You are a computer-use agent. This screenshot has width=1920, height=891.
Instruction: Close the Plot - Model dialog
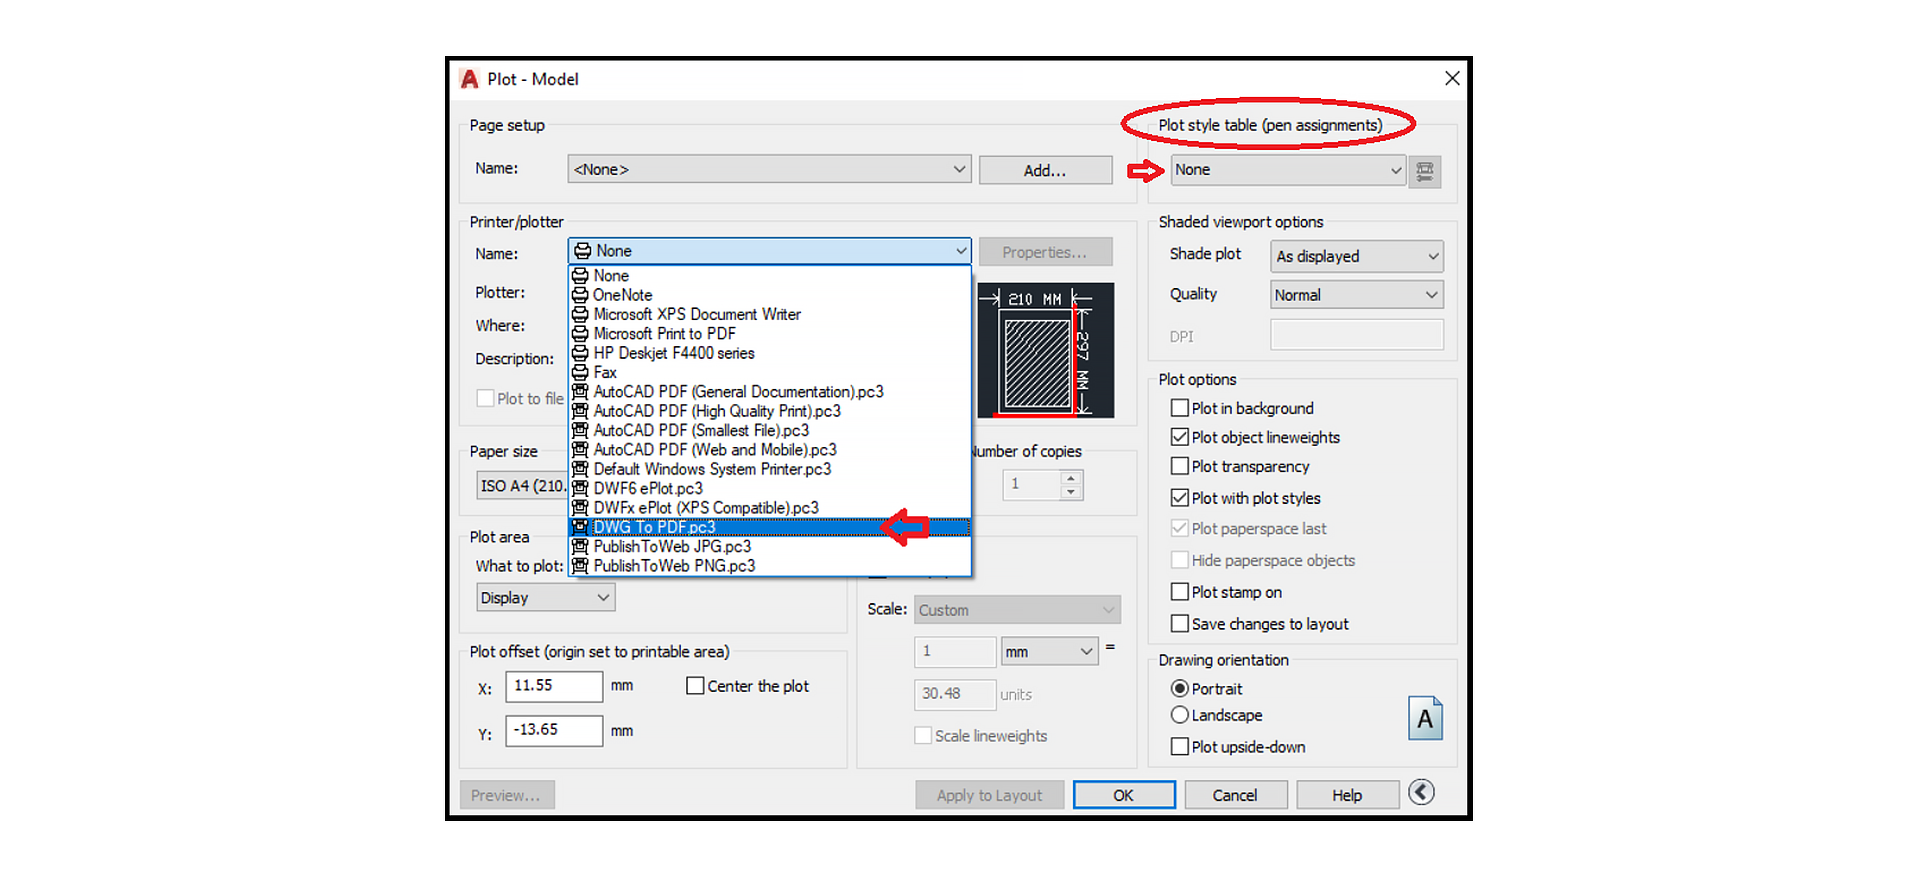coord(1452,78)
